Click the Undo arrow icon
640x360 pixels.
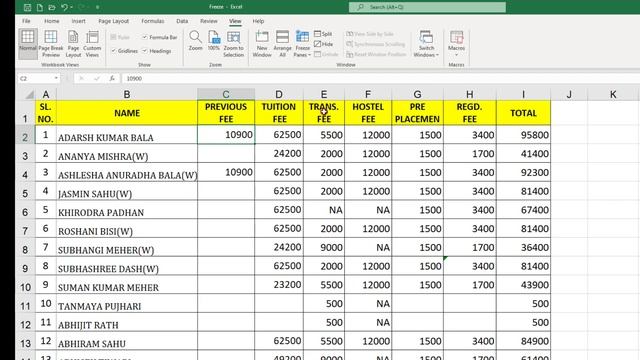(64, 7)
